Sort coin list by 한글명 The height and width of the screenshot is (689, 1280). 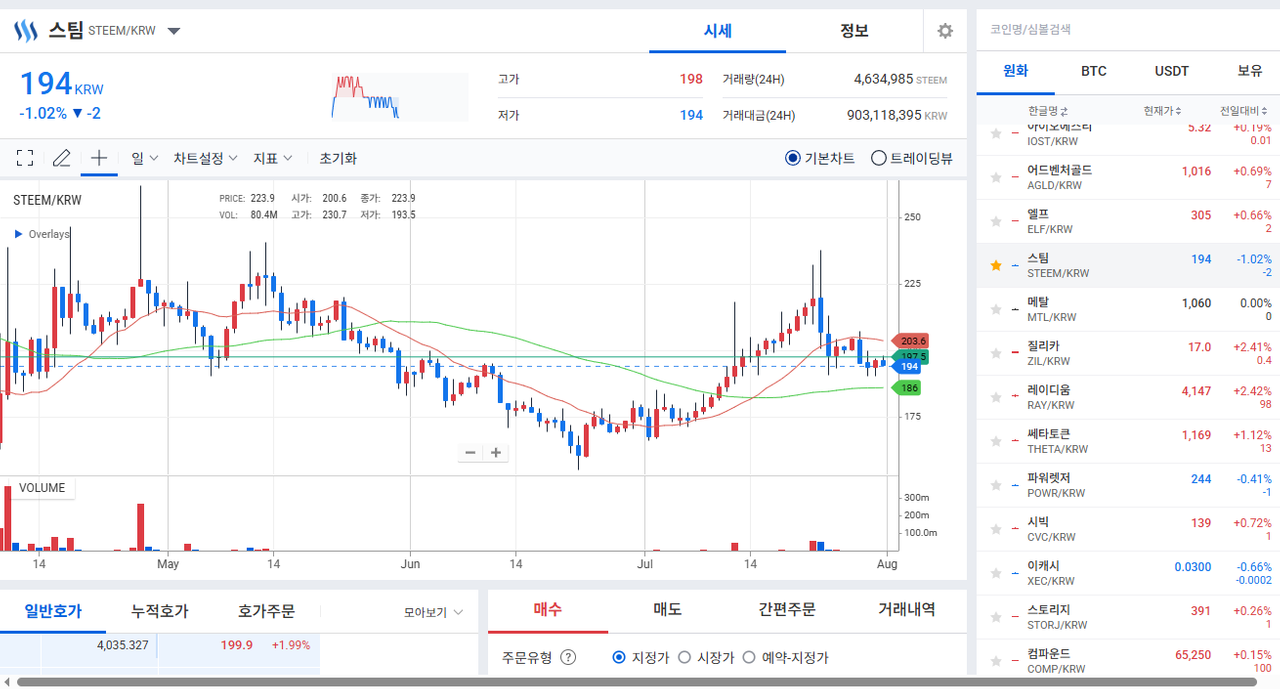click(x=1048, y=110)
